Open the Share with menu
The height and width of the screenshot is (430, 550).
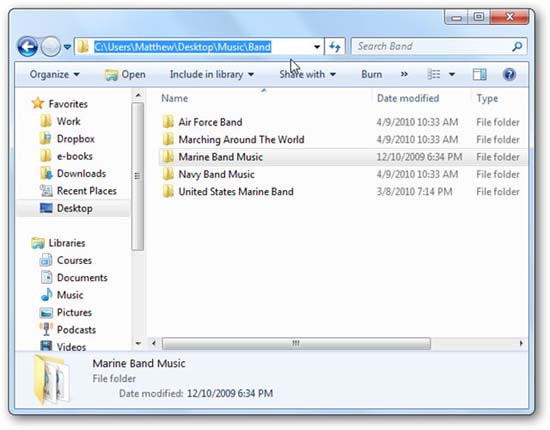[x=308, y=74]
